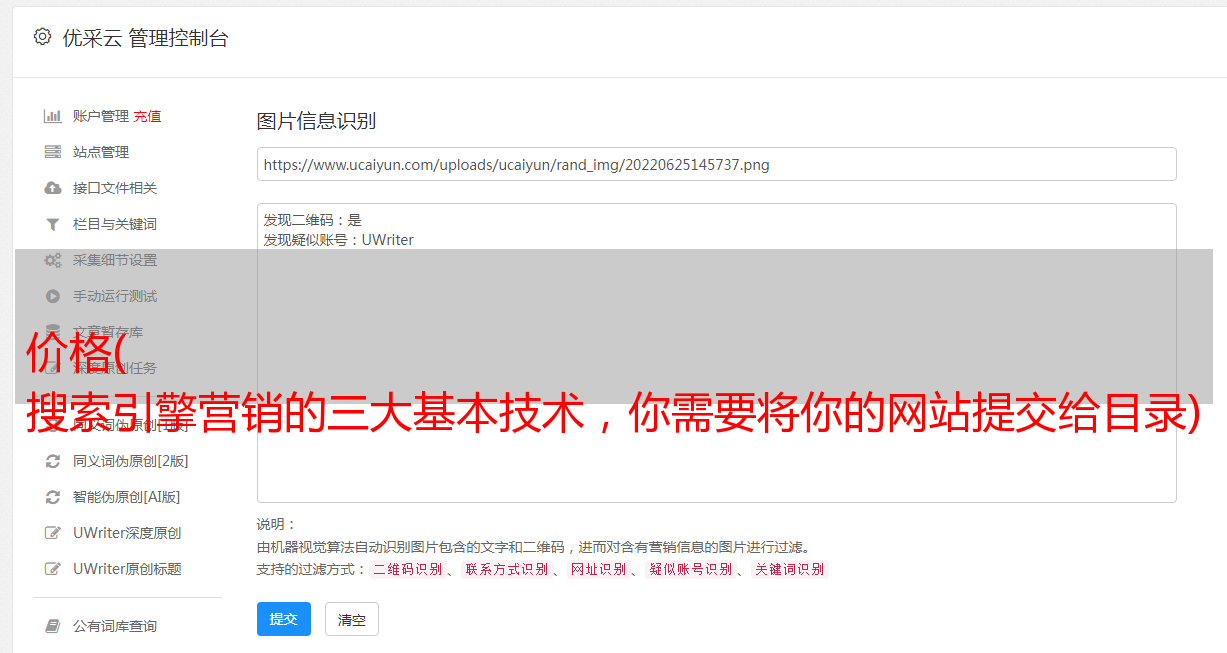This screenshot has height=653, width=1227.
Task: Open 同义词伪原创[2版] via its refresh icon
Action: [x=53, y=461]
